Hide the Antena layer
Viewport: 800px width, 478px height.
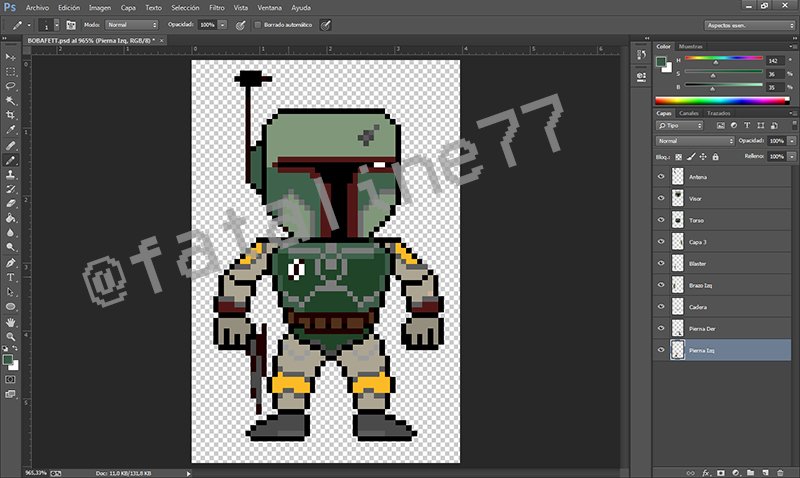pyautogui.click(x=661, y=177)
